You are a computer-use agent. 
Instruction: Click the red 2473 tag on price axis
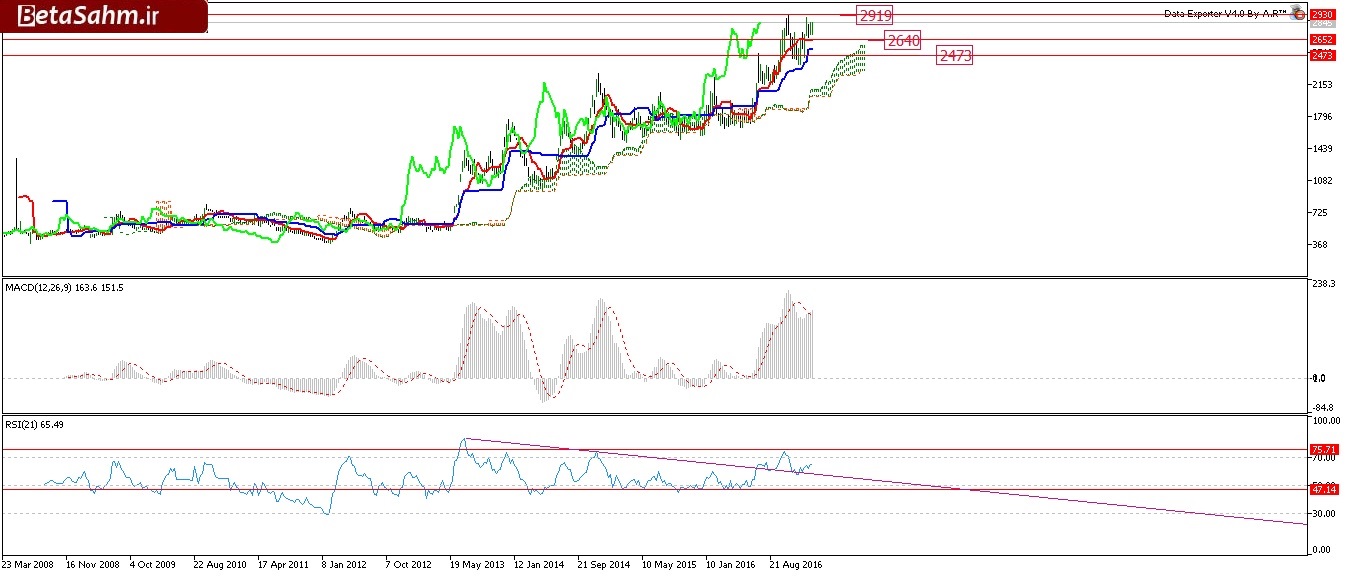pyautogui.click(x=1322, y=55)
